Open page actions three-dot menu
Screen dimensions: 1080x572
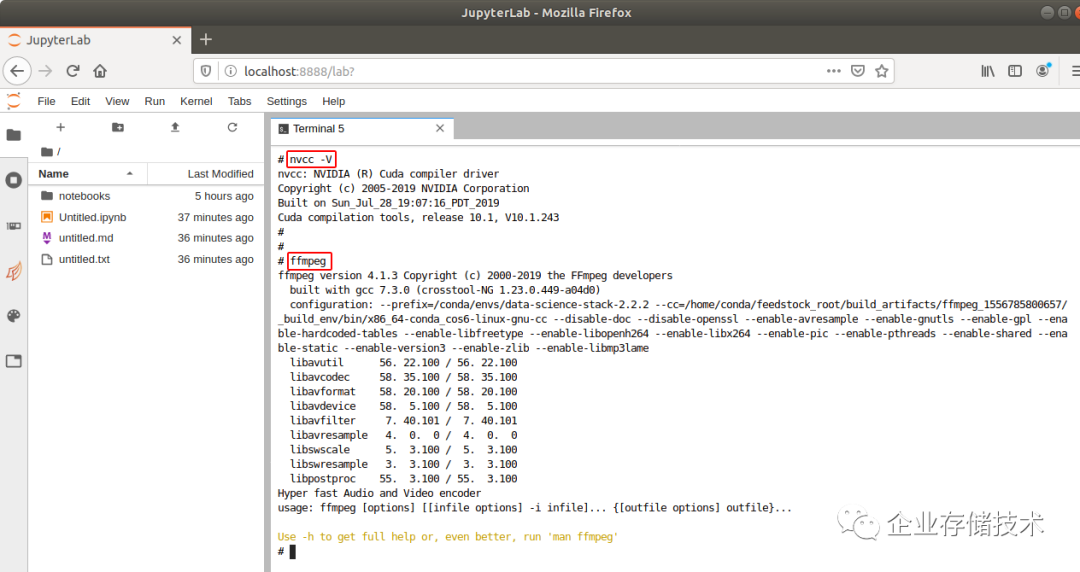(x=833, y=71)
